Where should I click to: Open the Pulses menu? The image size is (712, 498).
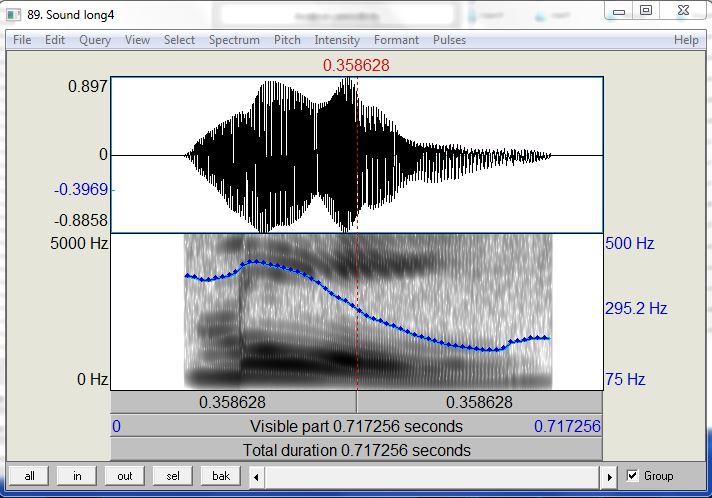pos(450,40)
